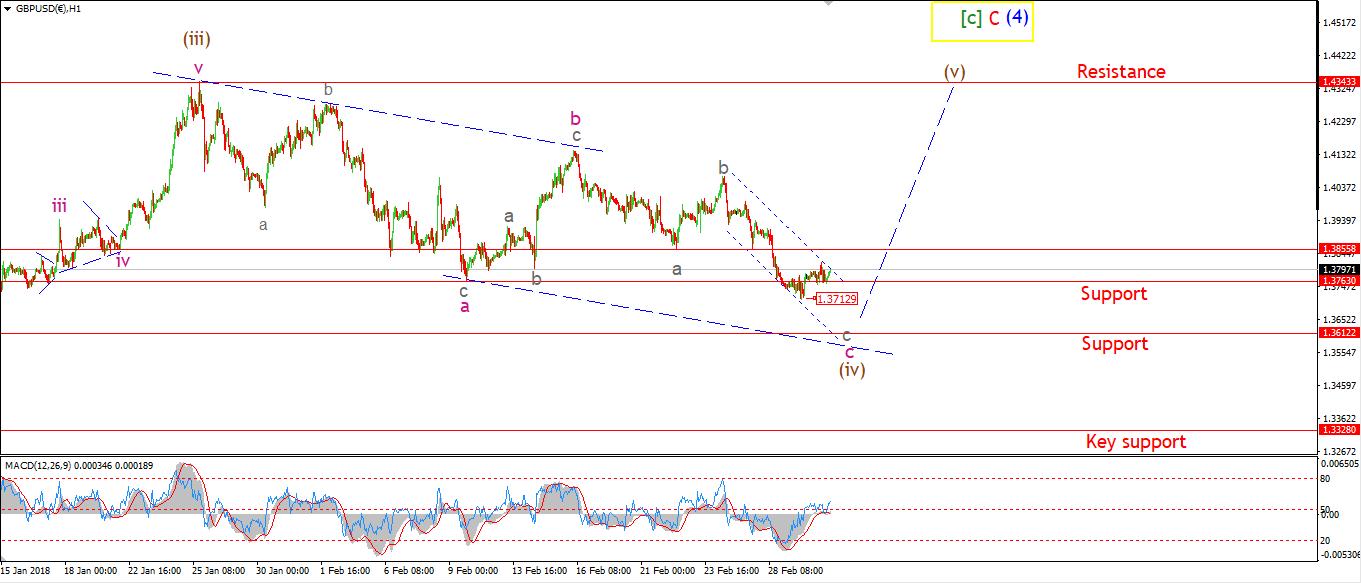Image resolution: width=1362 pixels, height=583 pixels.
Task: Click the 1 Feb 16:00 time label
Action: point(344,570)
